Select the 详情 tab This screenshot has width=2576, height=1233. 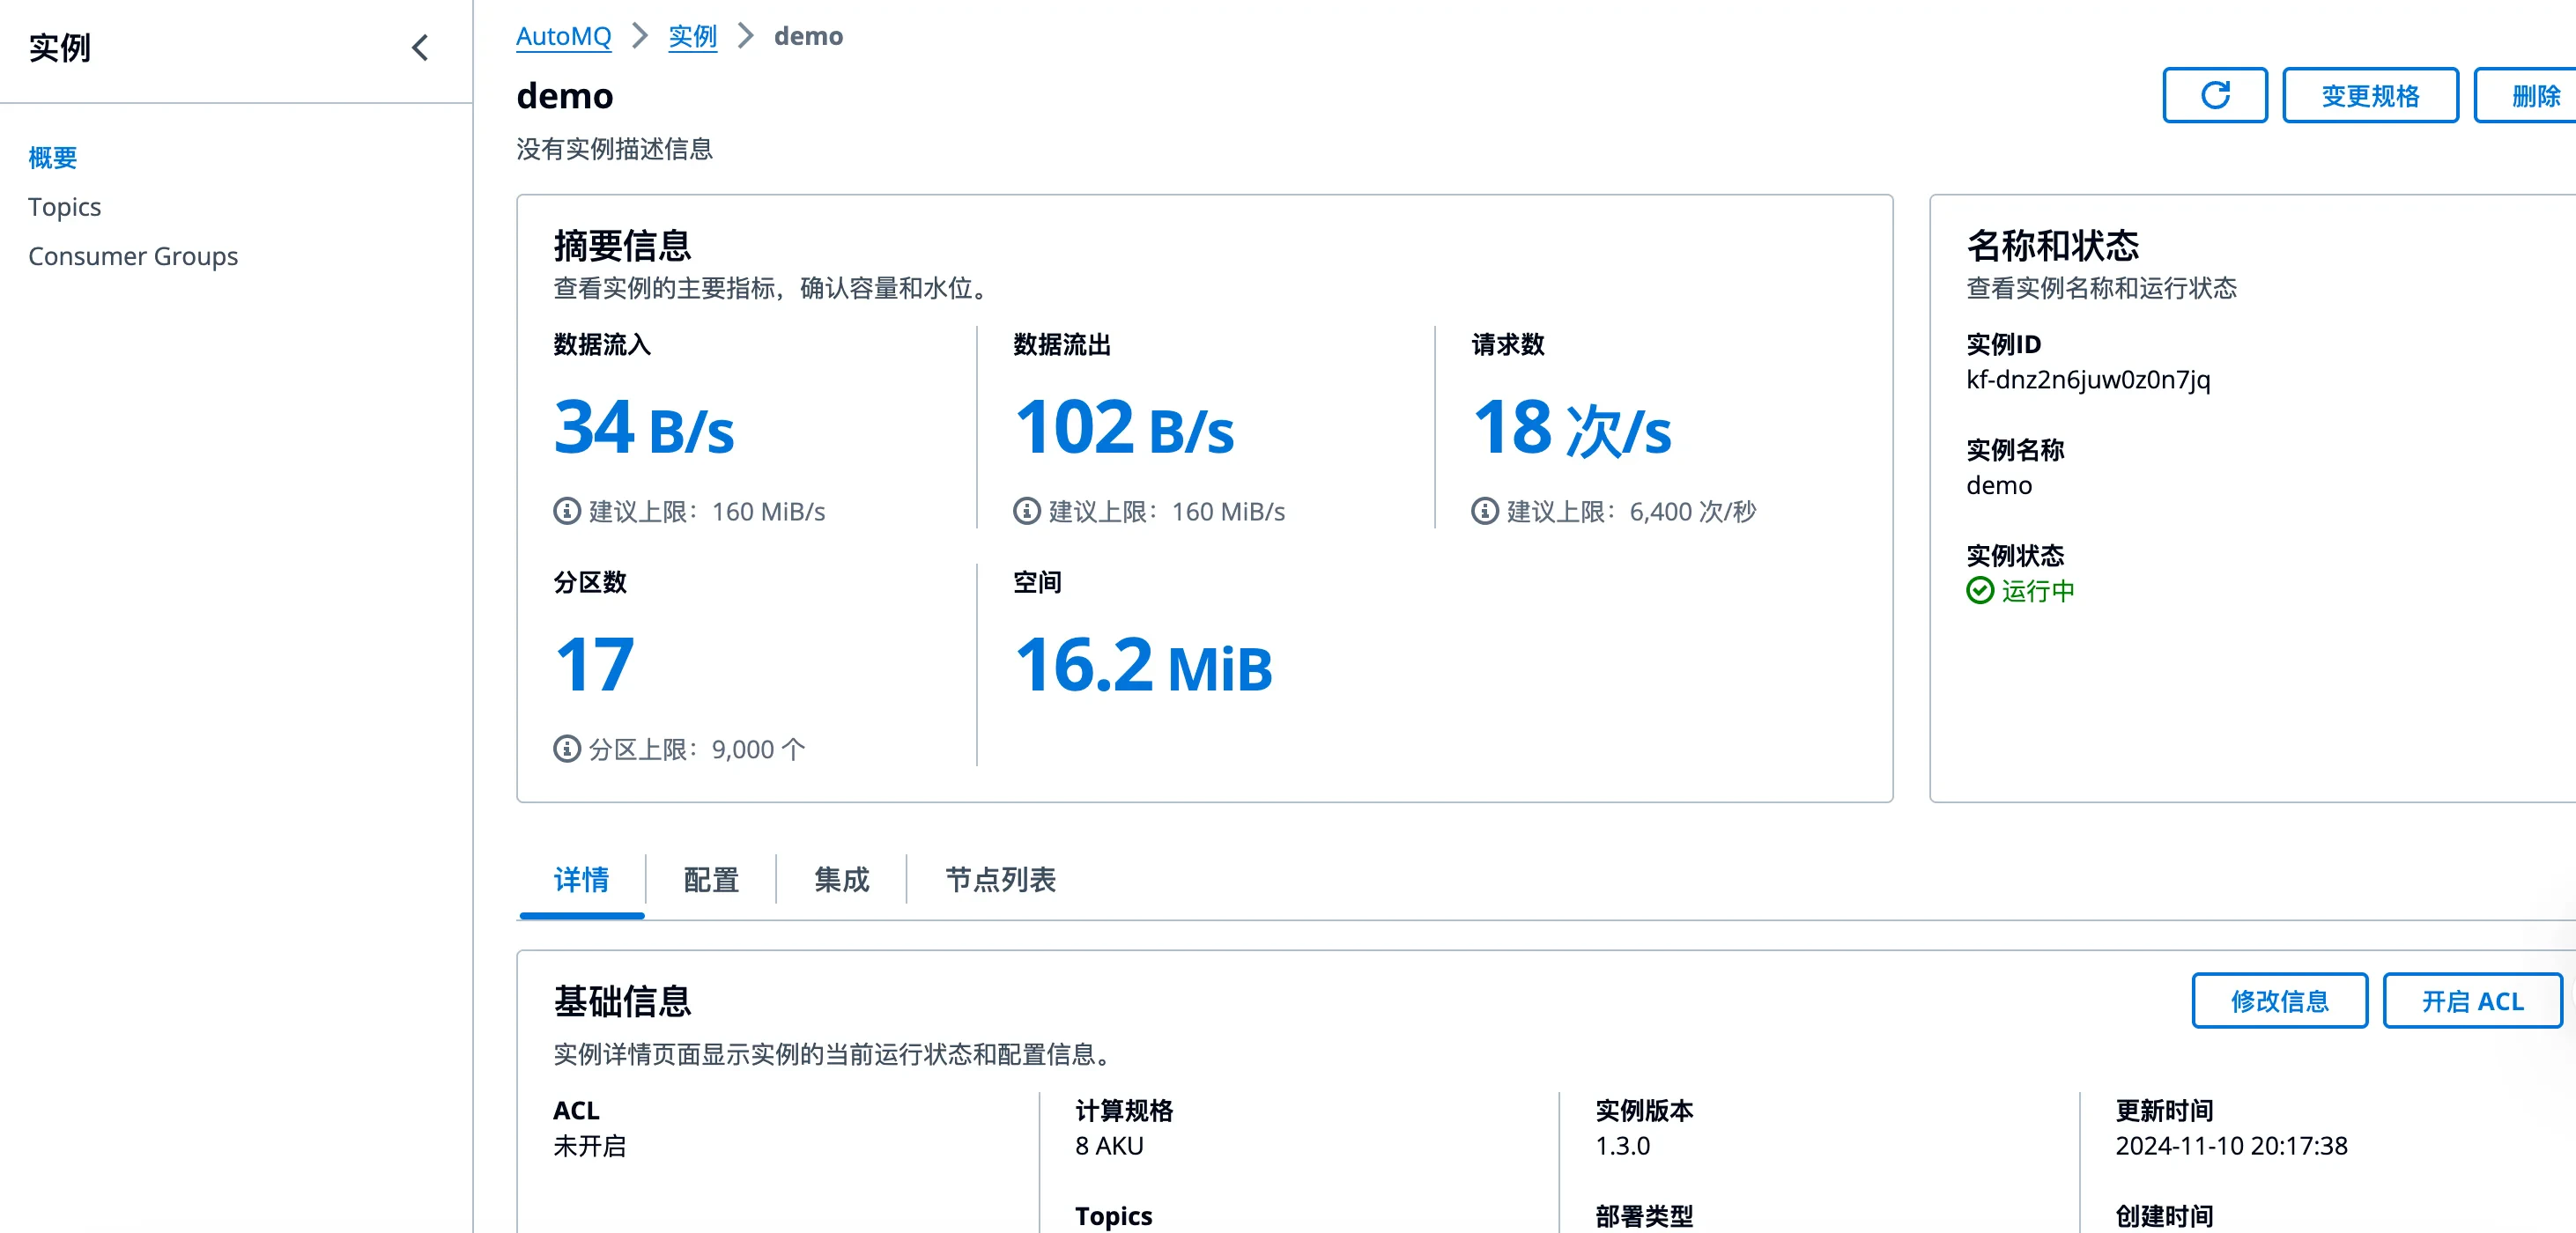tap(581, 879)
